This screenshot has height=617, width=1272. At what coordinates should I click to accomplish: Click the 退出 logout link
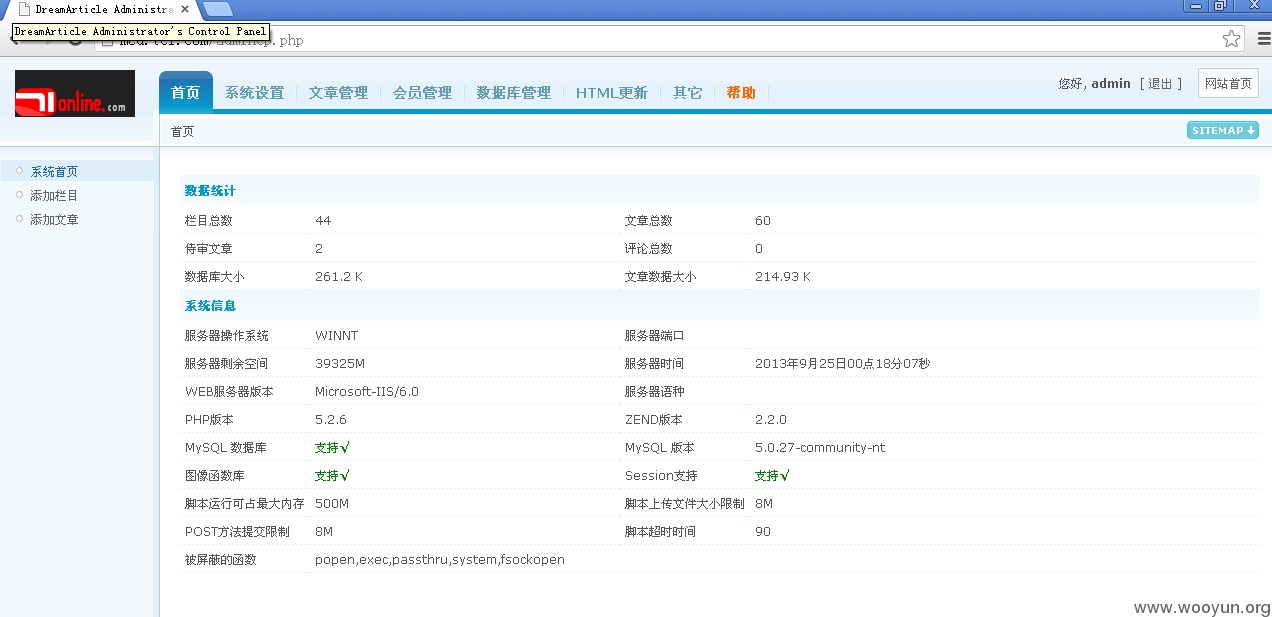point(1160,84)
